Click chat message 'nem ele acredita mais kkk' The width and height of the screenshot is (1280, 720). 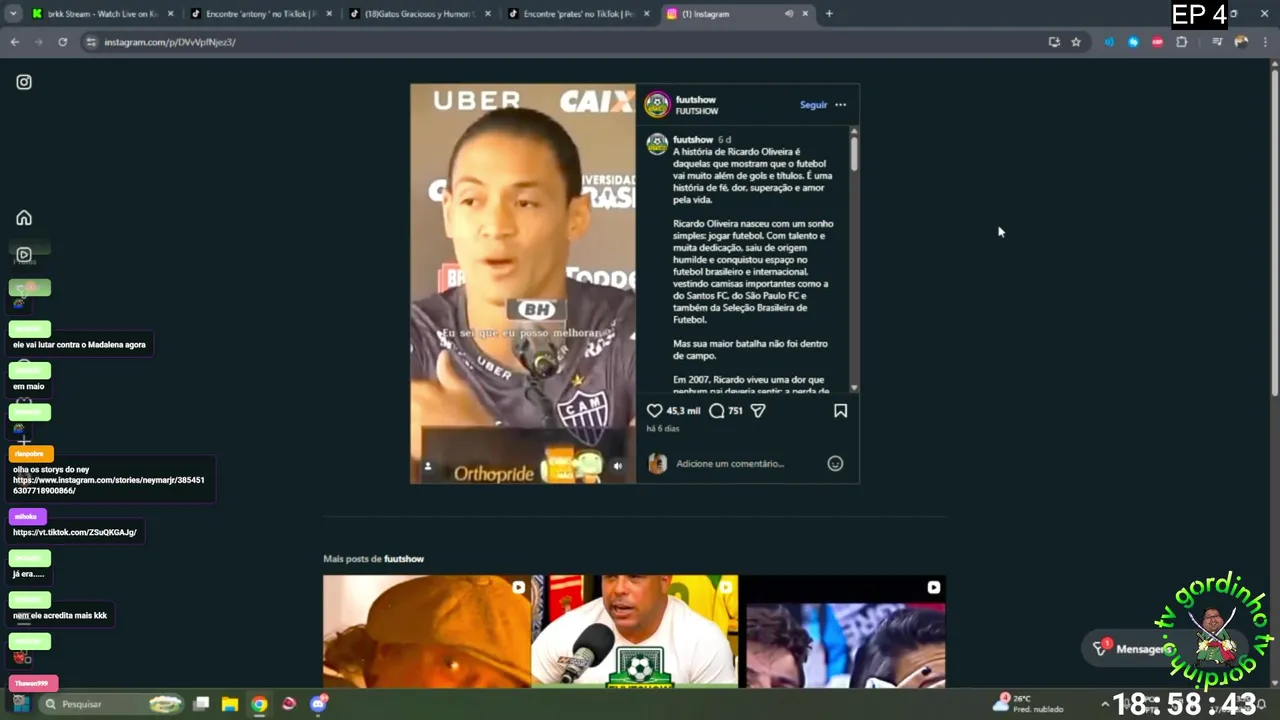[60, 615]
